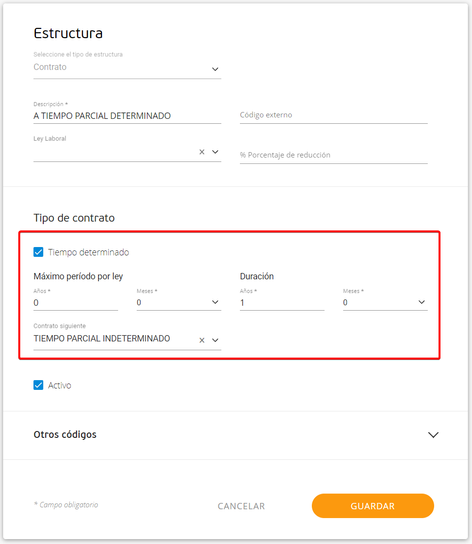Screen dimensions: 472x544
Task: Click the Otros códigos heading
Action: pyautogui.click(x=65, y=435)
